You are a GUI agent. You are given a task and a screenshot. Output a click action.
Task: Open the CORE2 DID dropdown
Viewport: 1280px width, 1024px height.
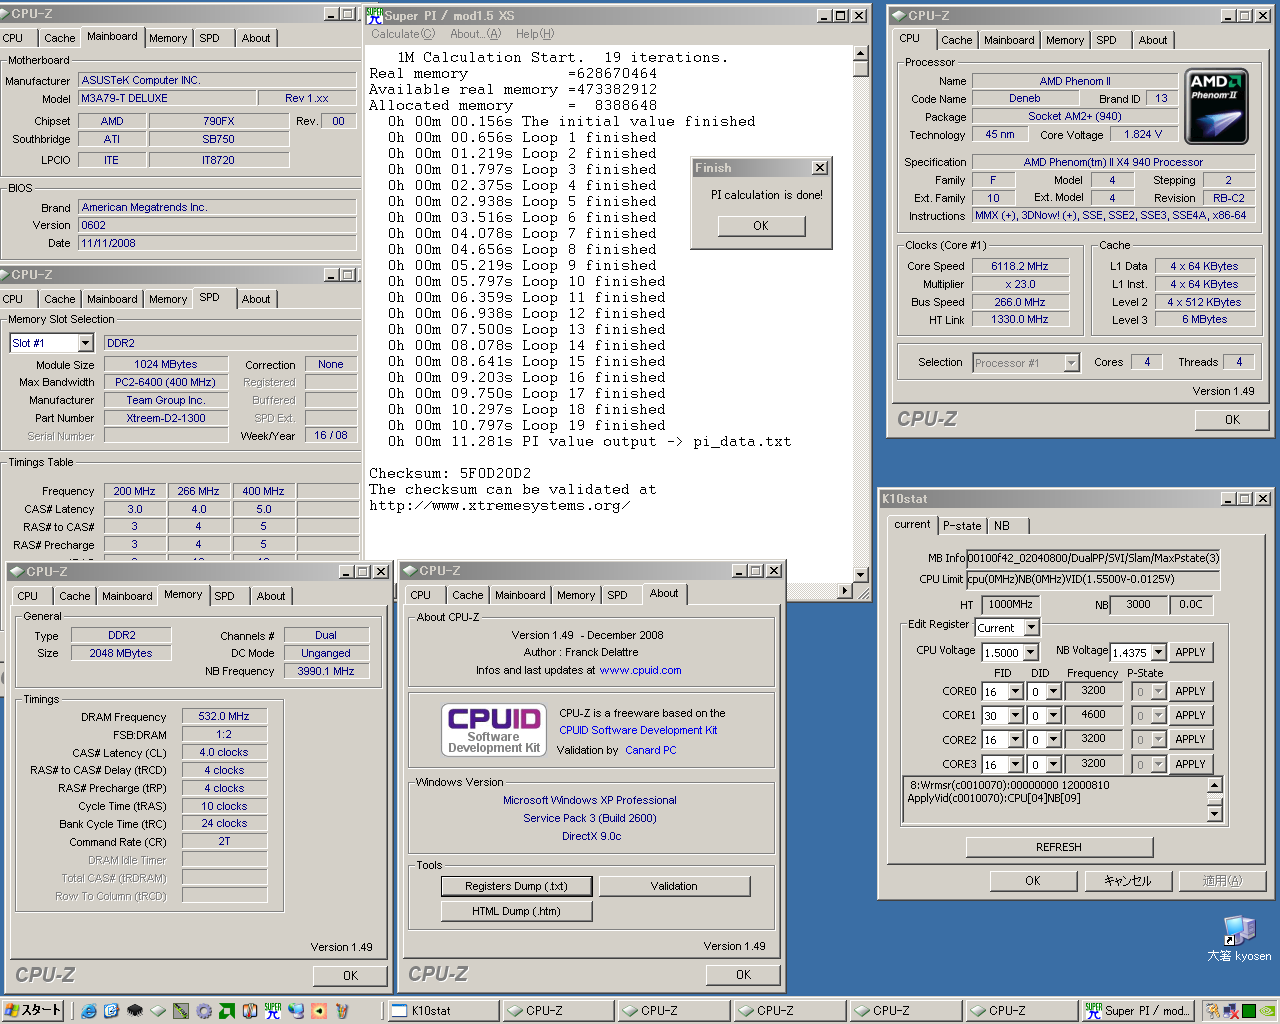click(x=1053, y=740)
